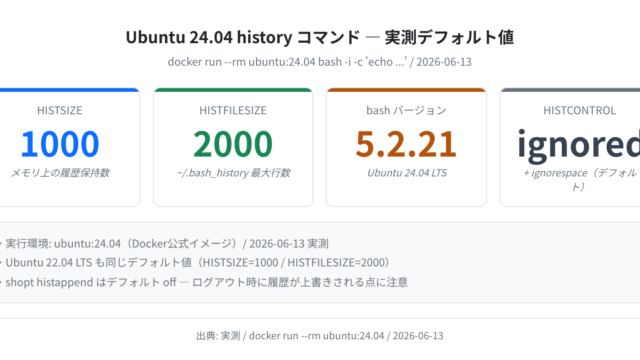Click the blue top bar of HISTSIZE card
The height and width of the screenshot is (360, 640).
pos(70,90)
